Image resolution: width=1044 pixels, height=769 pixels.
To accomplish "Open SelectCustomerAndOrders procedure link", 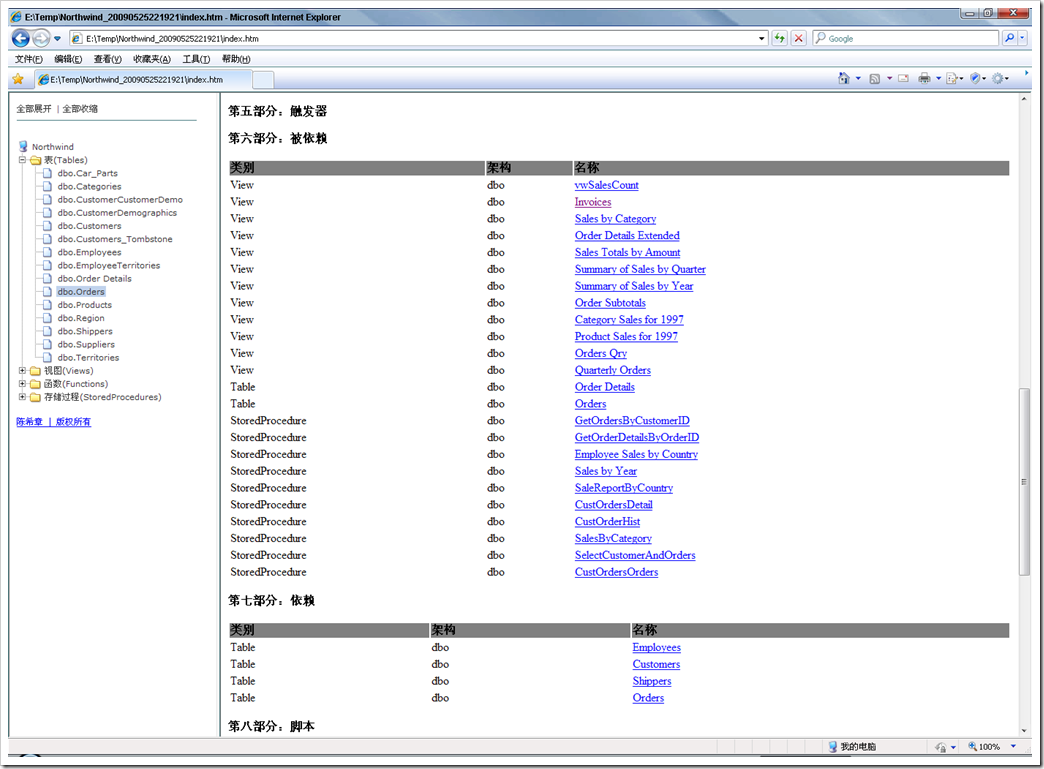I will [x=635, y=555].
